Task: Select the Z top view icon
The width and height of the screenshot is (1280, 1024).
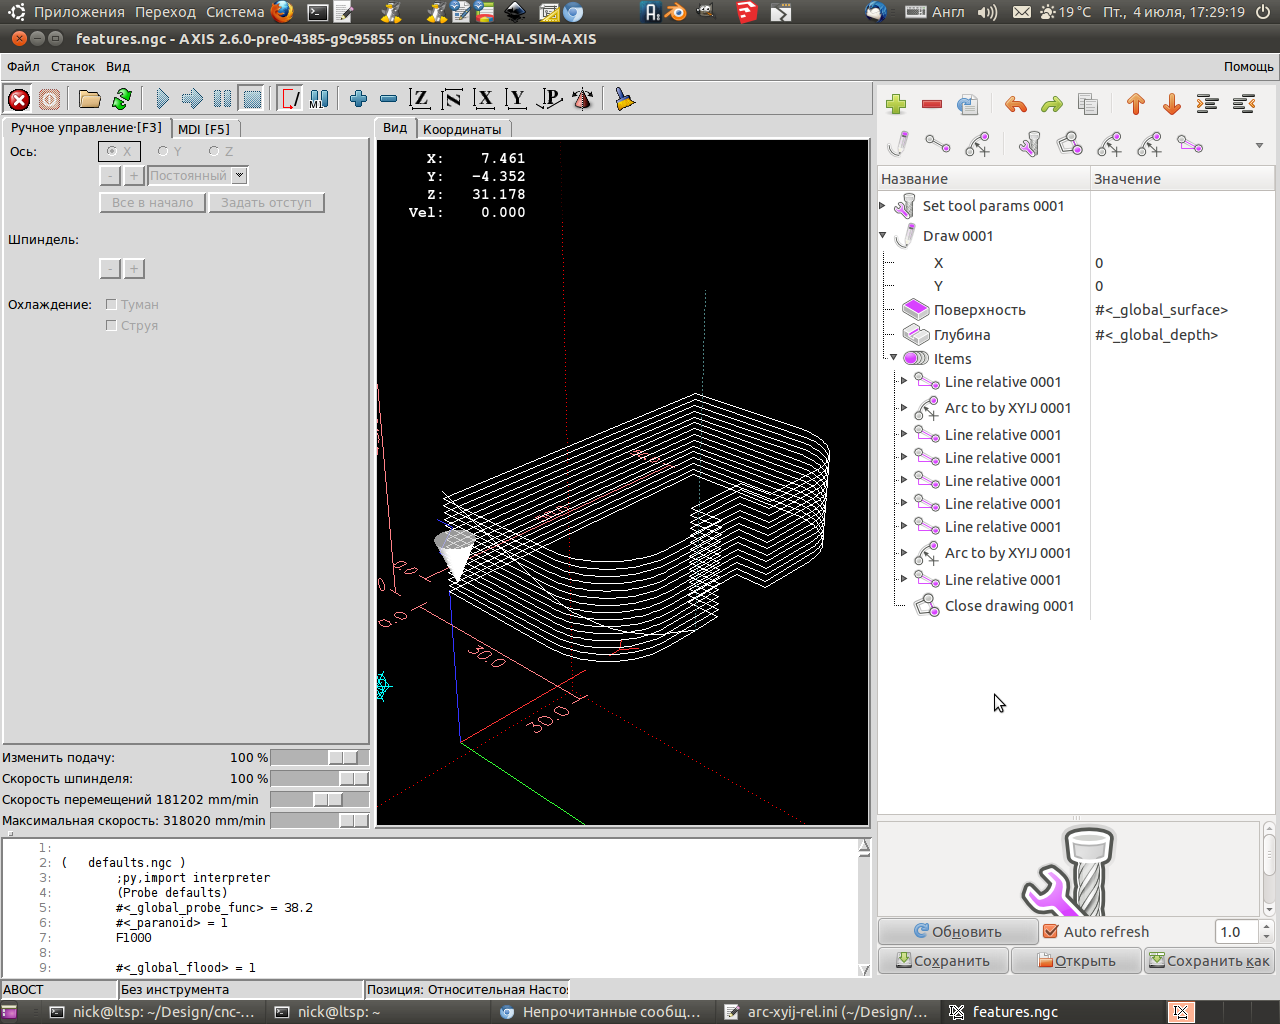Action: 420,99
